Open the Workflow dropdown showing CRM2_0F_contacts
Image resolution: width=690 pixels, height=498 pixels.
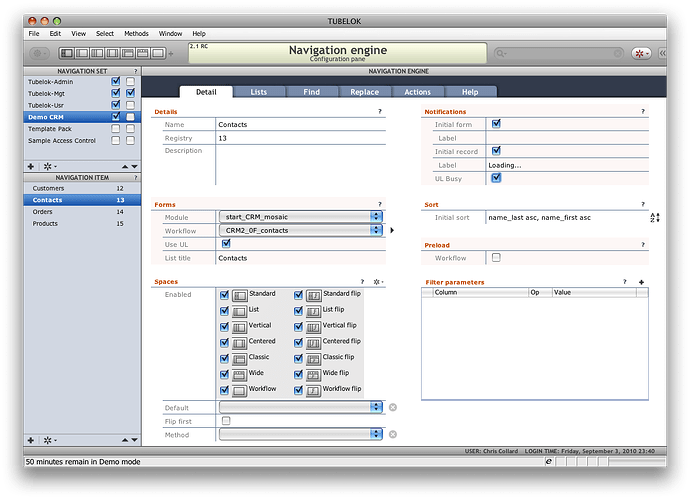pos(301,230)
